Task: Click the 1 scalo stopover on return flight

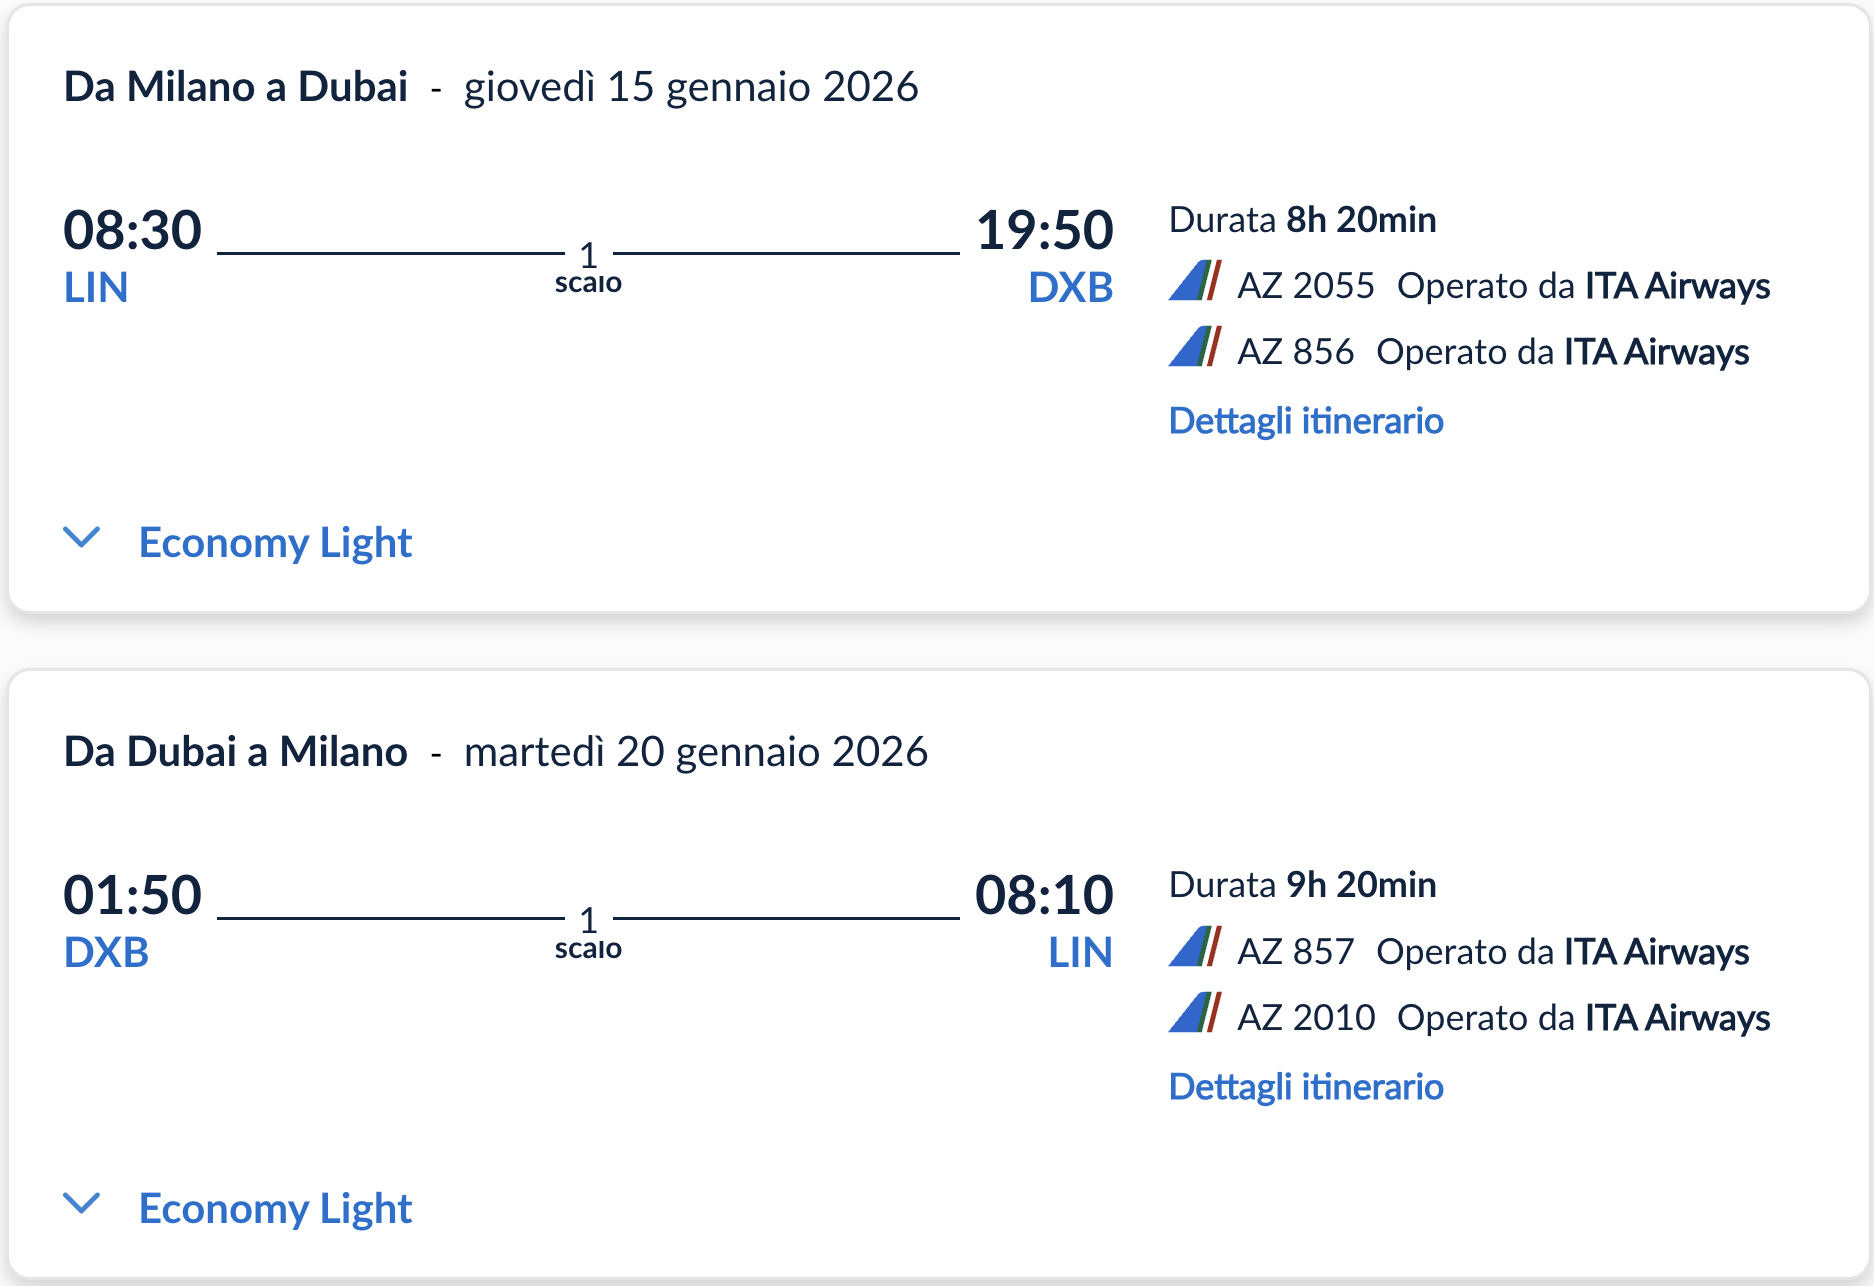Action: pyautogui.click(x=588, y=930)
